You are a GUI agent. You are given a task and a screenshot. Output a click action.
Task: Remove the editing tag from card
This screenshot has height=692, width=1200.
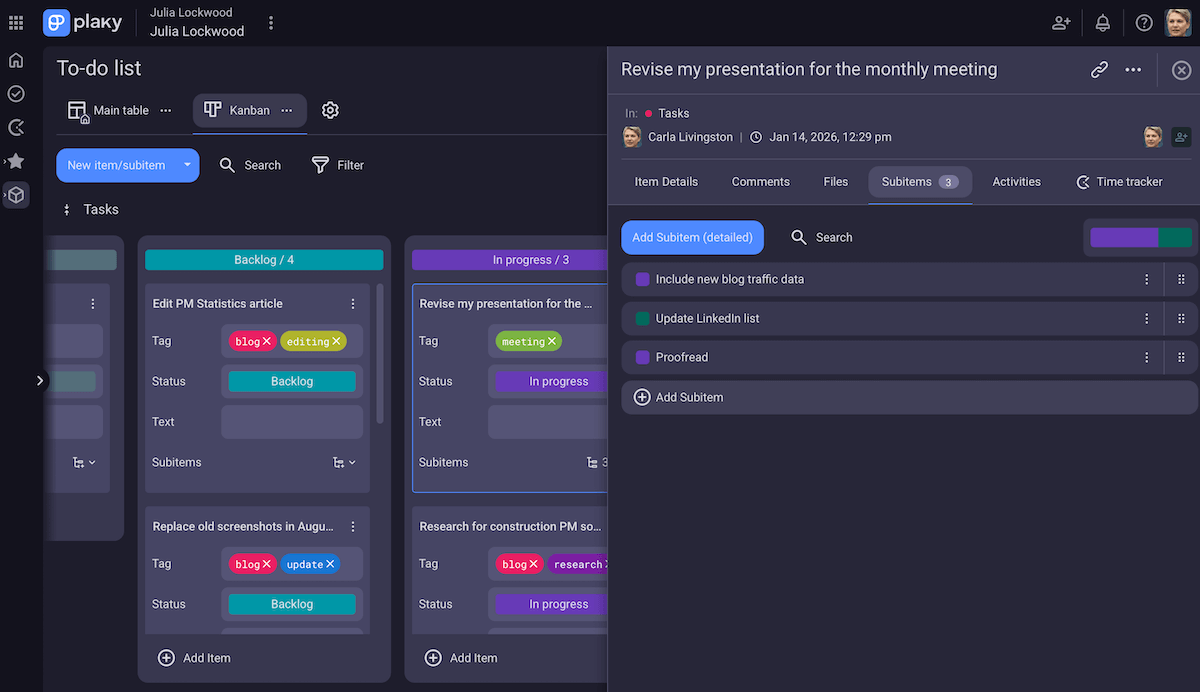(337, 342)
